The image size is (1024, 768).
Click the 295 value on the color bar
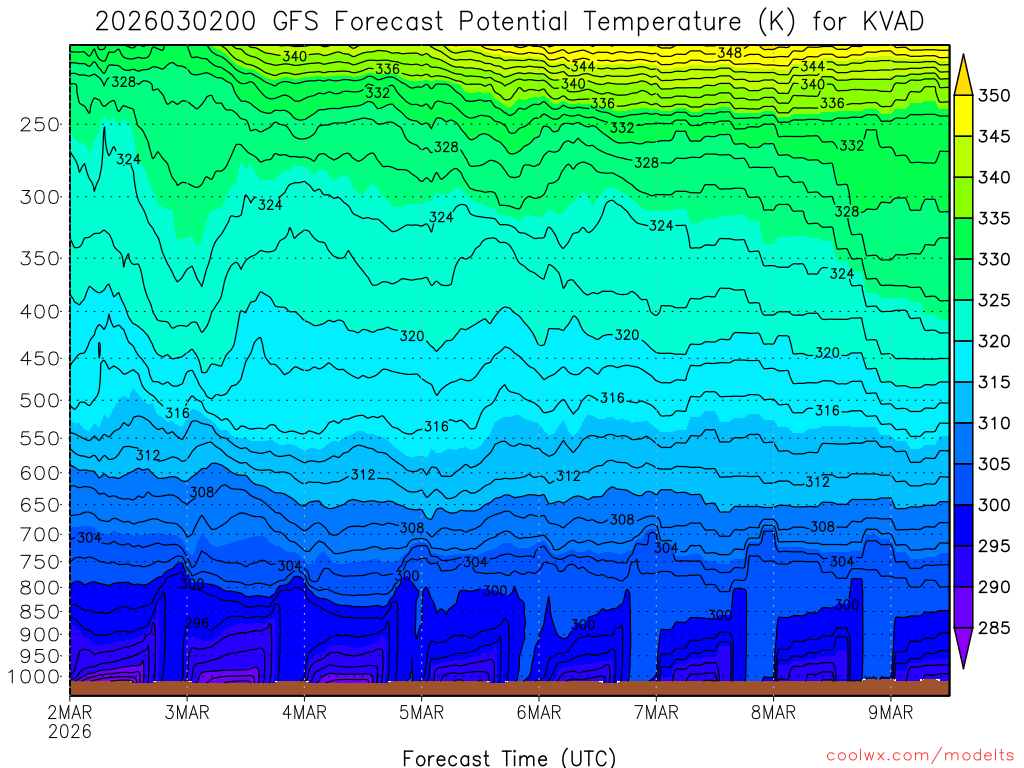[994, 546]
